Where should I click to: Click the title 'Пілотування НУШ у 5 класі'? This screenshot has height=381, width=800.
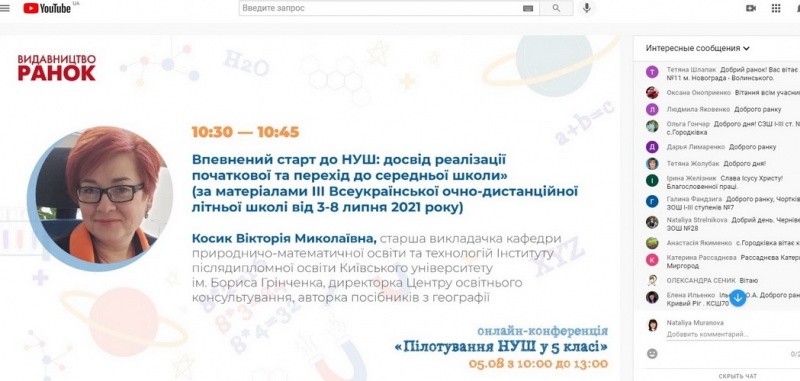pos(502,348)
